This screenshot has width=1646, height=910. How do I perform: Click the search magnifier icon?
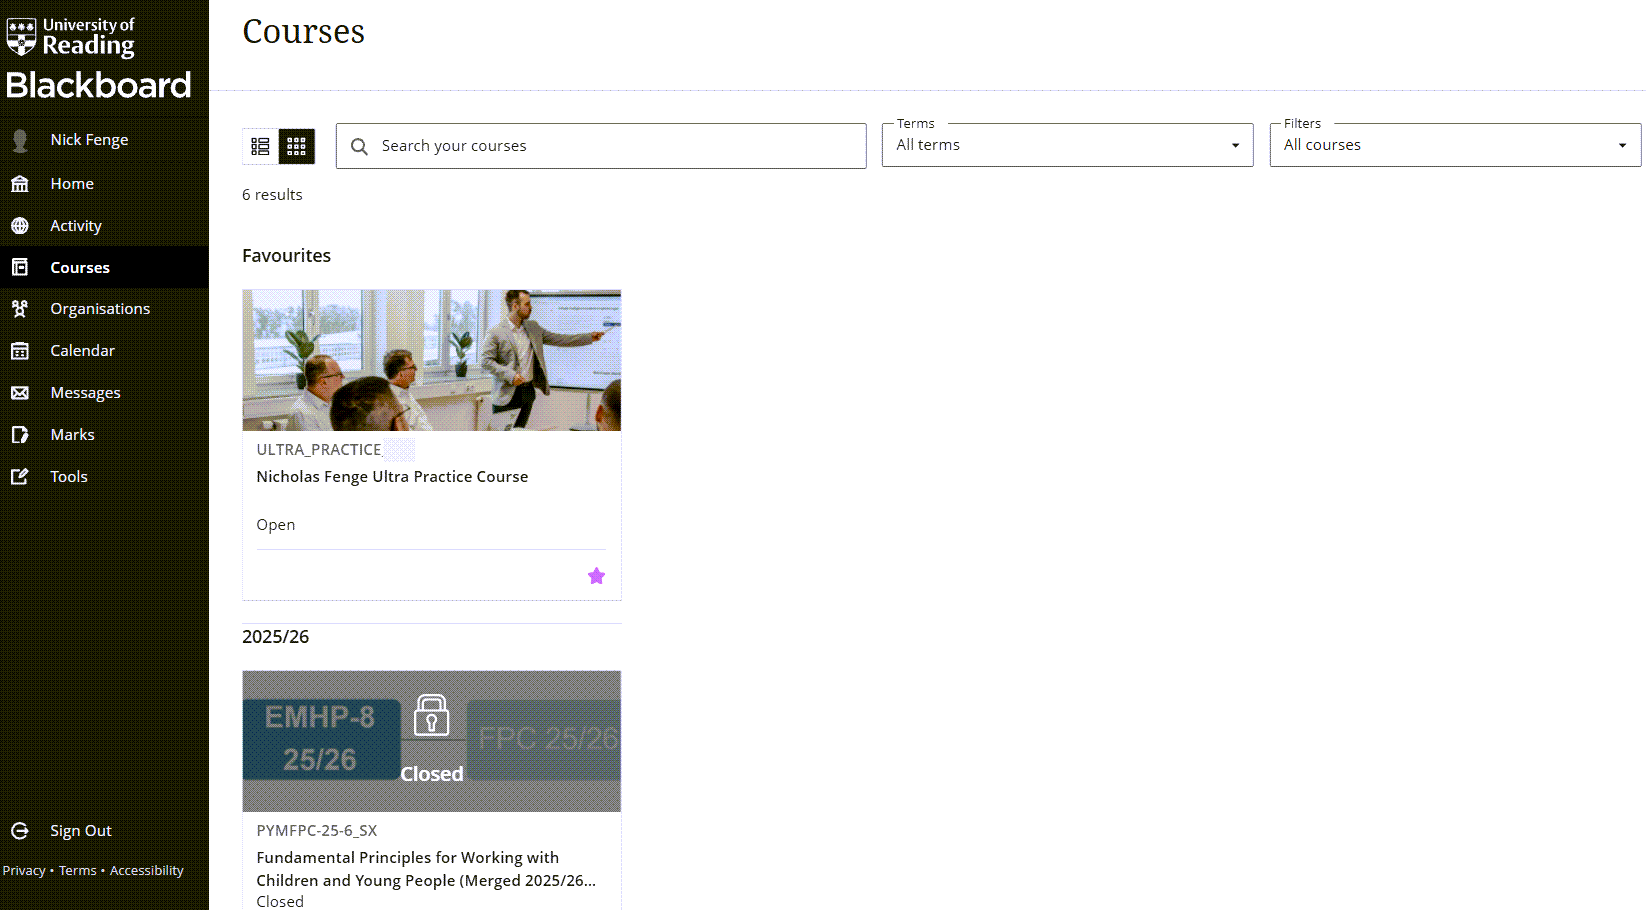click(x=359, y=146)
